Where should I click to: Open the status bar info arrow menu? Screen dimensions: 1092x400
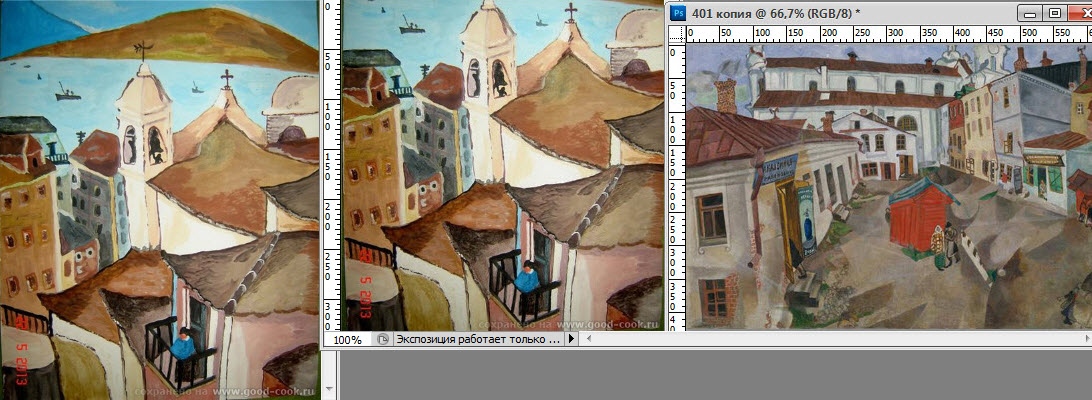[x=572, y=339]
